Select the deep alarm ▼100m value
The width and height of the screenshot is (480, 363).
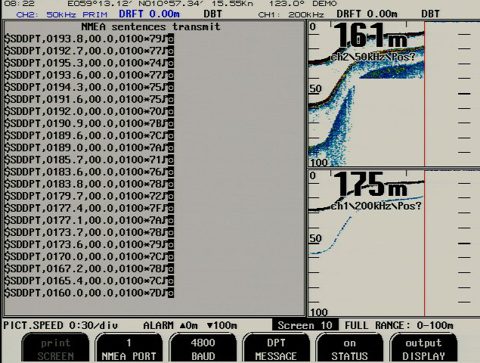point(222,325)
